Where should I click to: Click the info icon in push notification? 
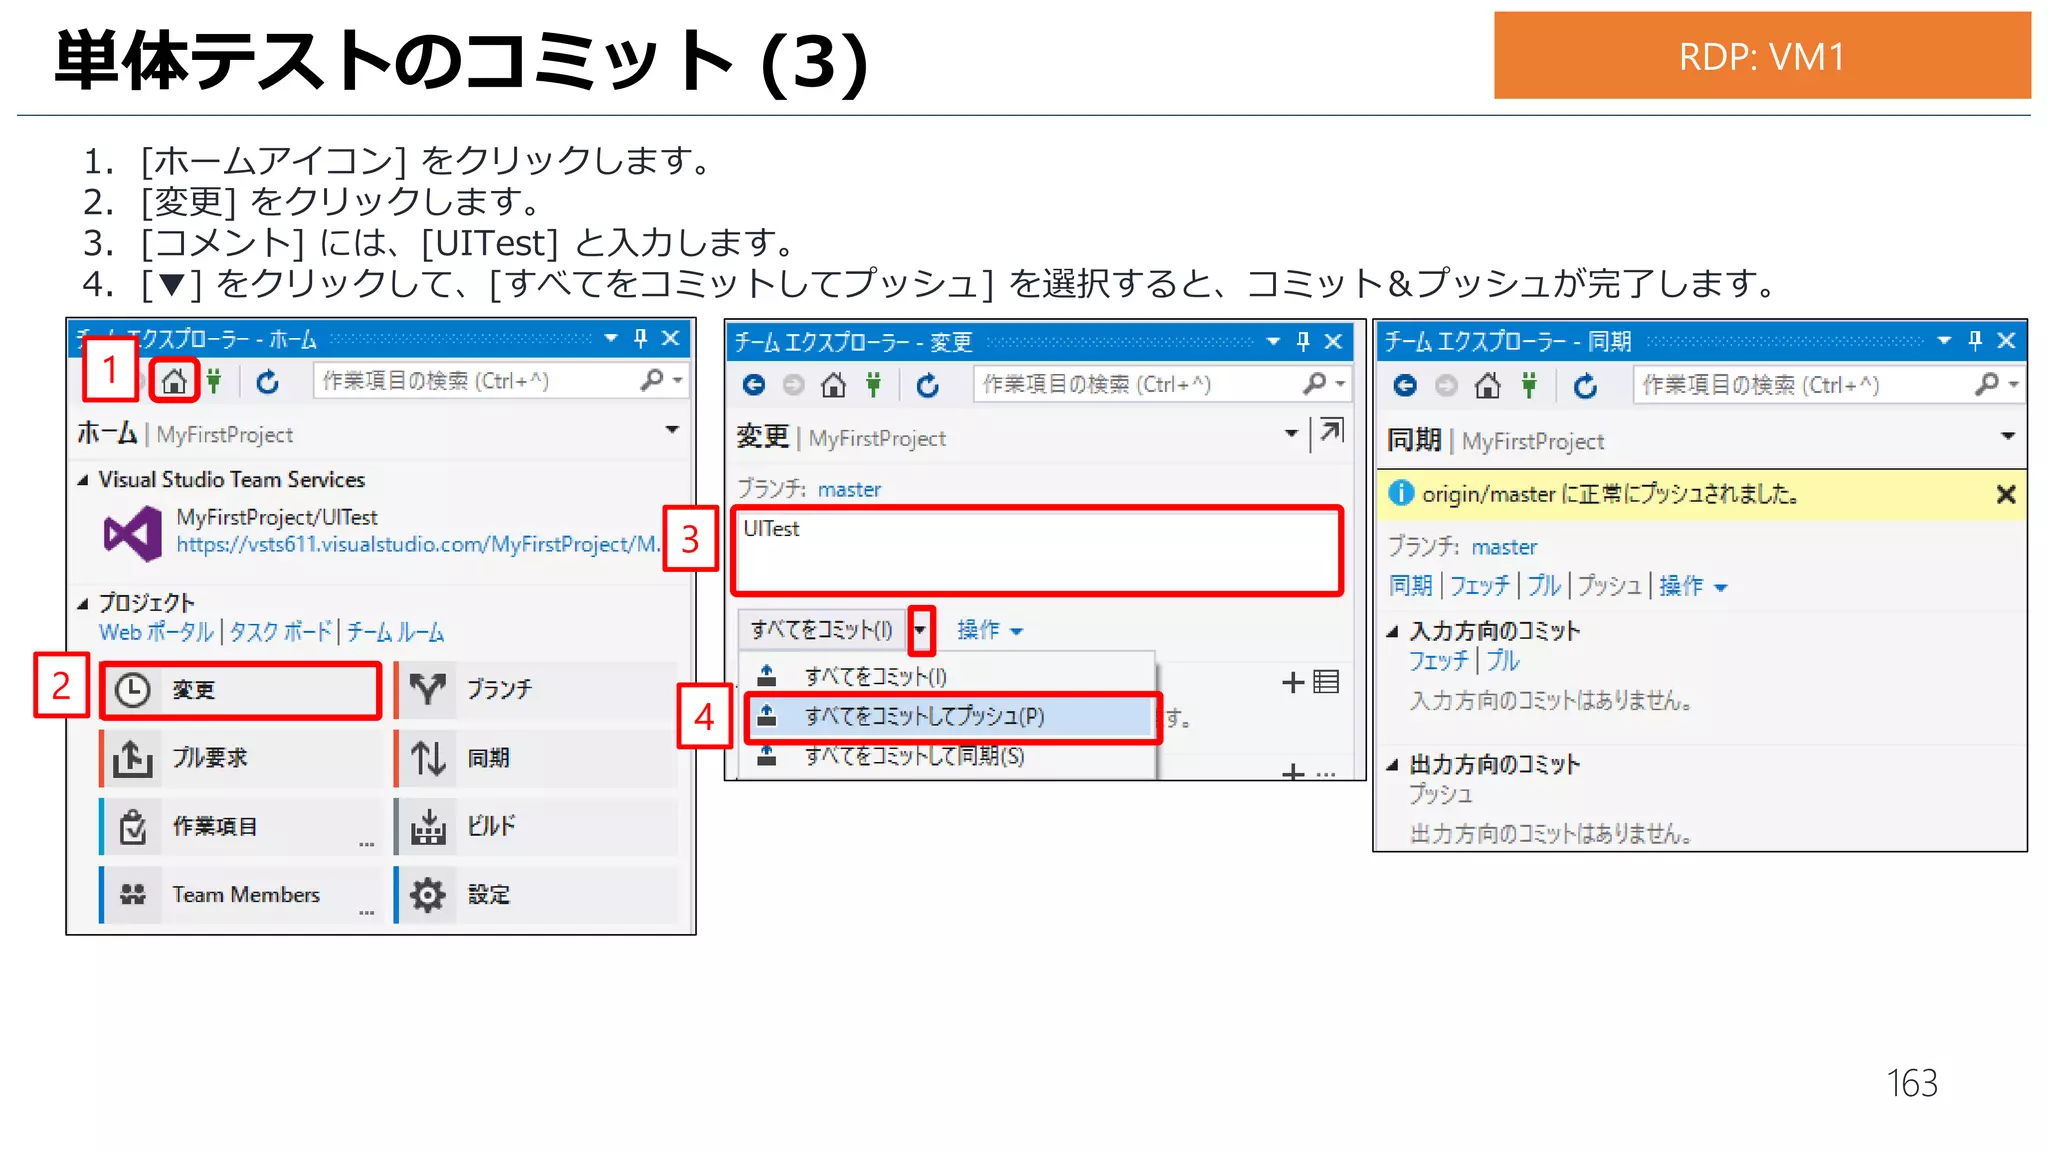tap(1401, 493)
